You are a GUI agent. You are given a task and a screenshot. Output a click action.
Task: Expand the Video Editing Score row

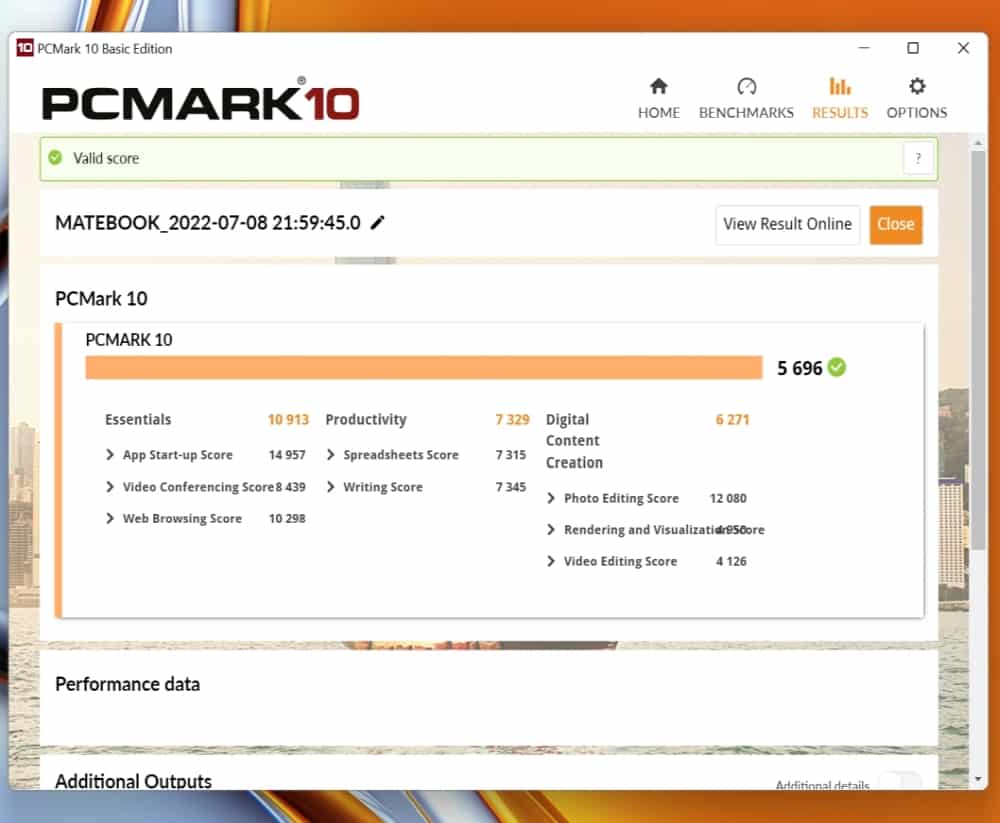[x=551, y=562]
